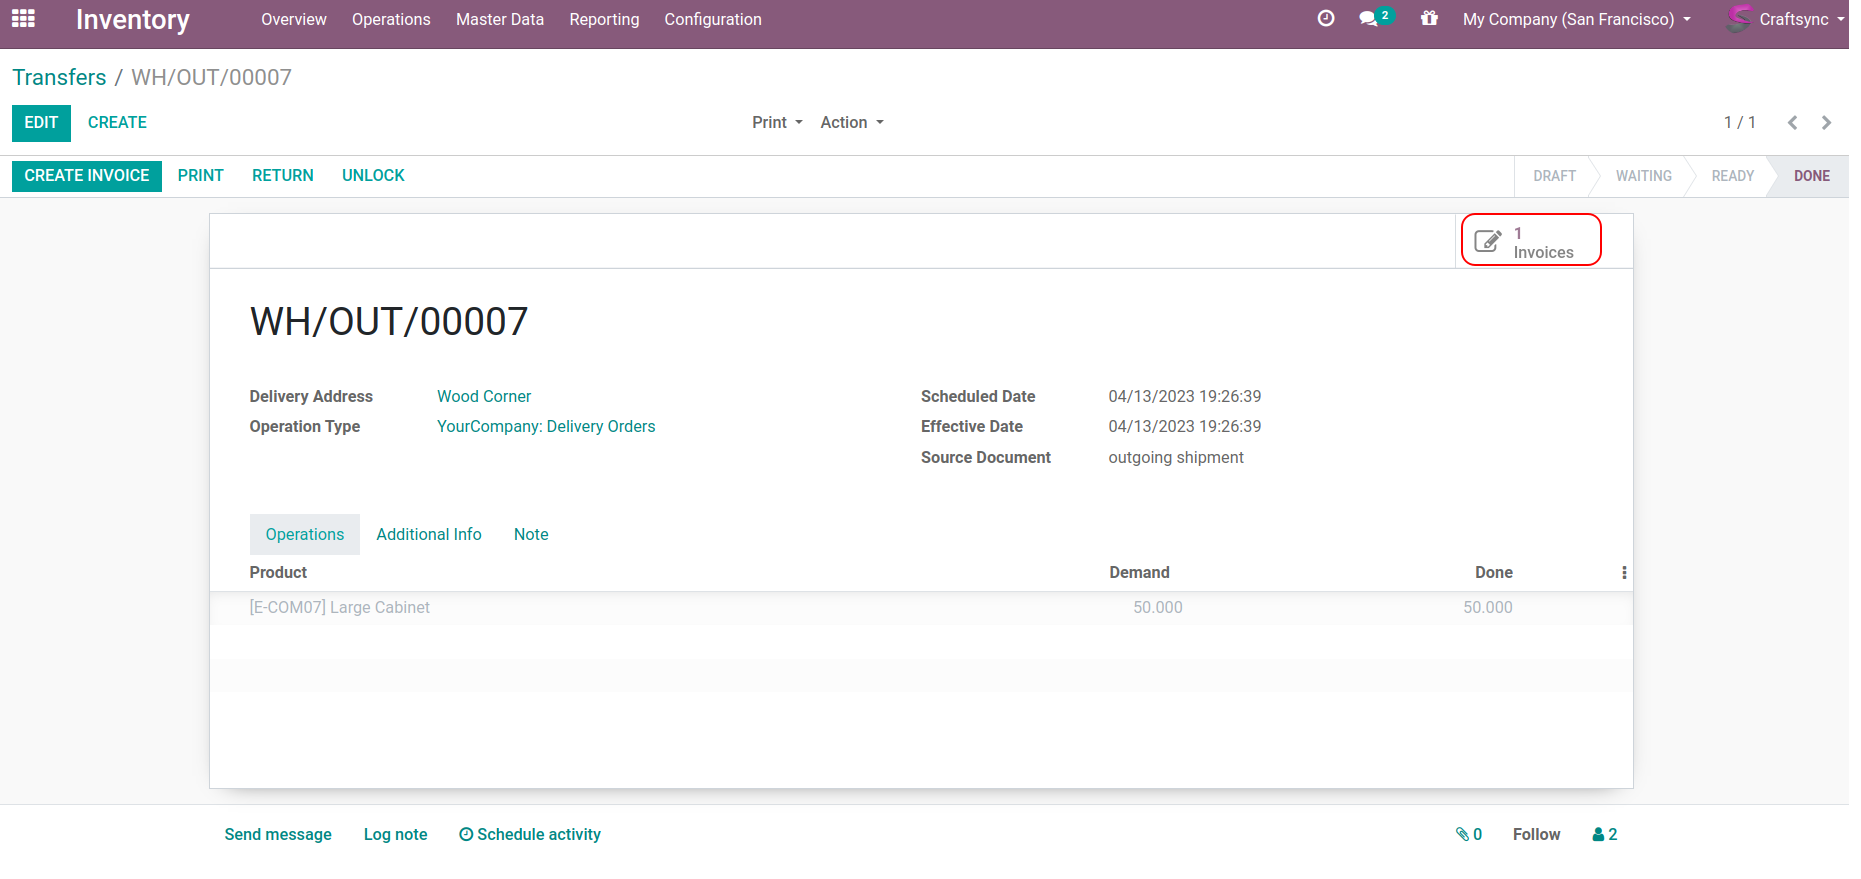Go to the previous record arrow

tap(1792, 123)
